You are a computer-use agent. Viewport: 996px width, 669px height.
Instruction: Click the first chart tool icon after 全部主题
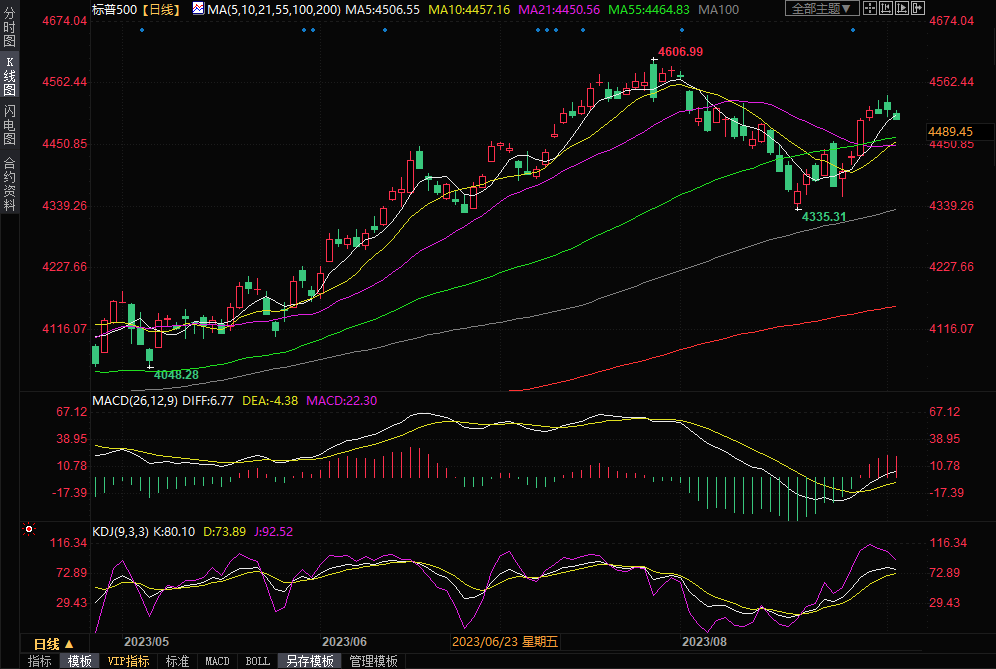pos(870,9)
